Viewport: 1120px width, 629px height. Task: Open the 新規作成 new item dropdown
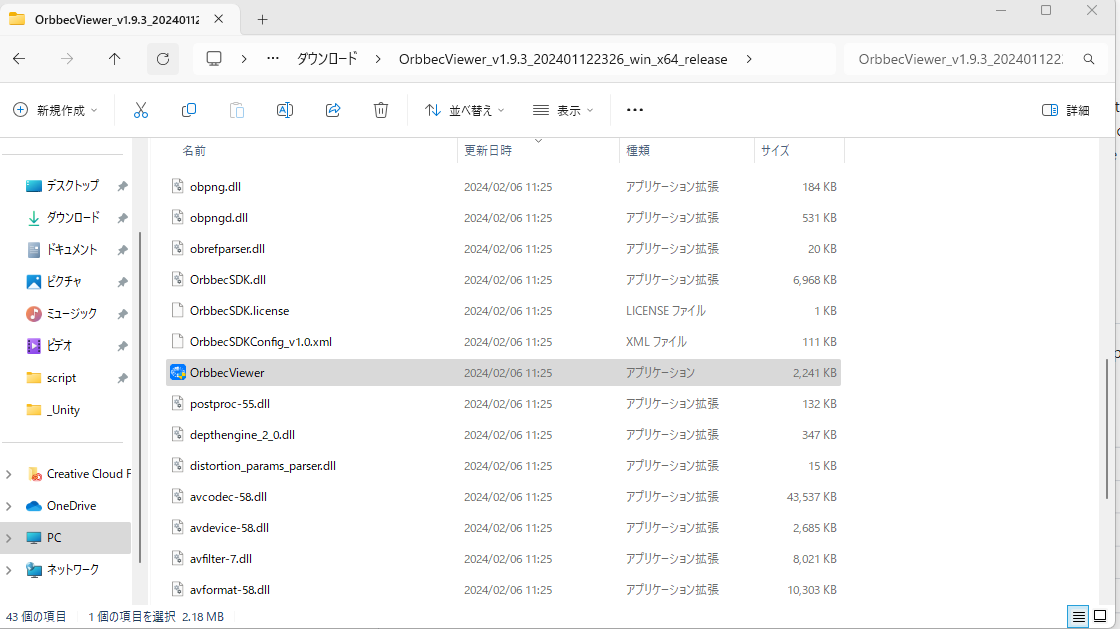[56, 110]
